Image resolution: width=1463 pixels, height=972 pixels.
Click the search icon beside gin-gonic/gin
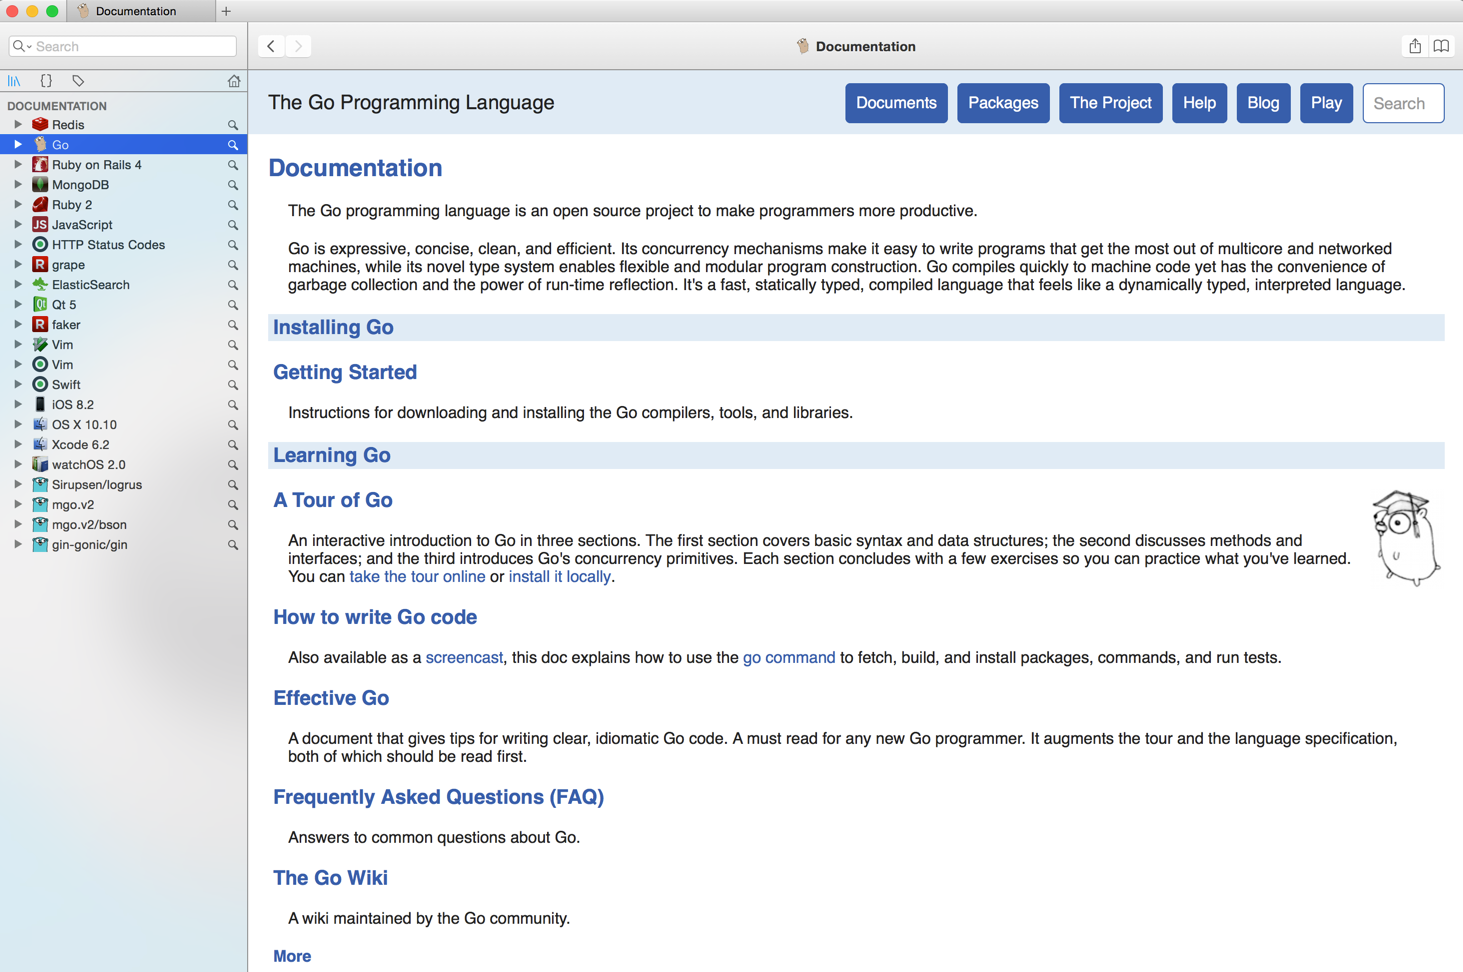click(x=233, y=545)
